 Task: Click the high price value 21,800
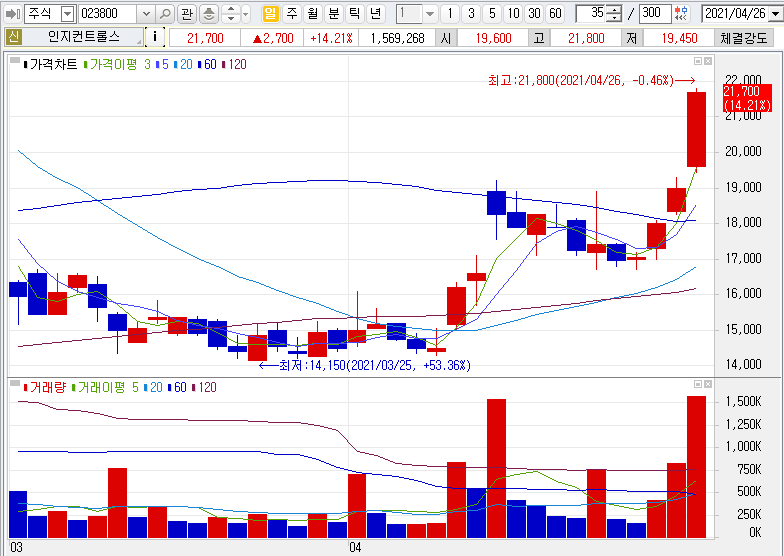click(586, 38)
